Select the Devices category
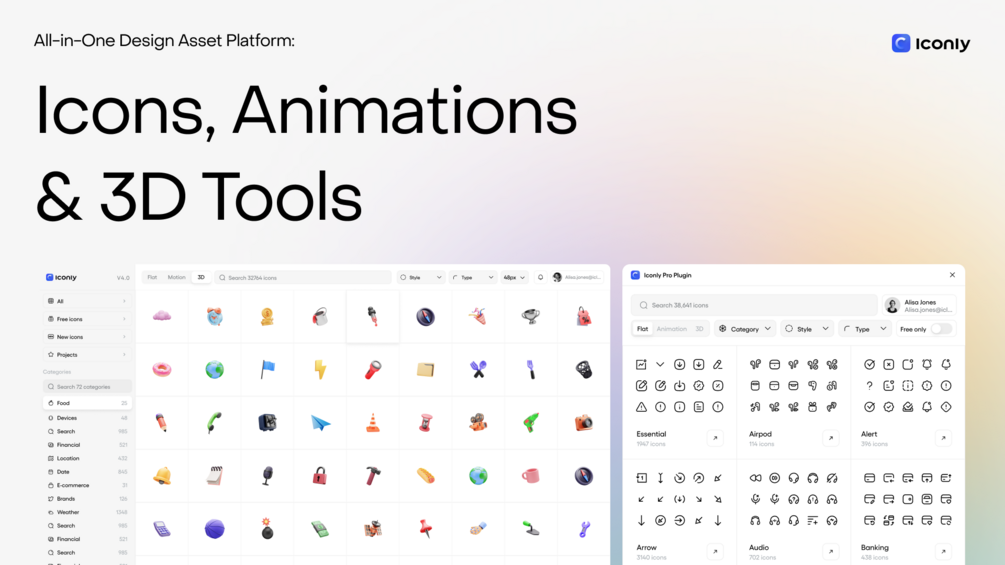This screenshot has width=1005, height=565. (87, 418)
